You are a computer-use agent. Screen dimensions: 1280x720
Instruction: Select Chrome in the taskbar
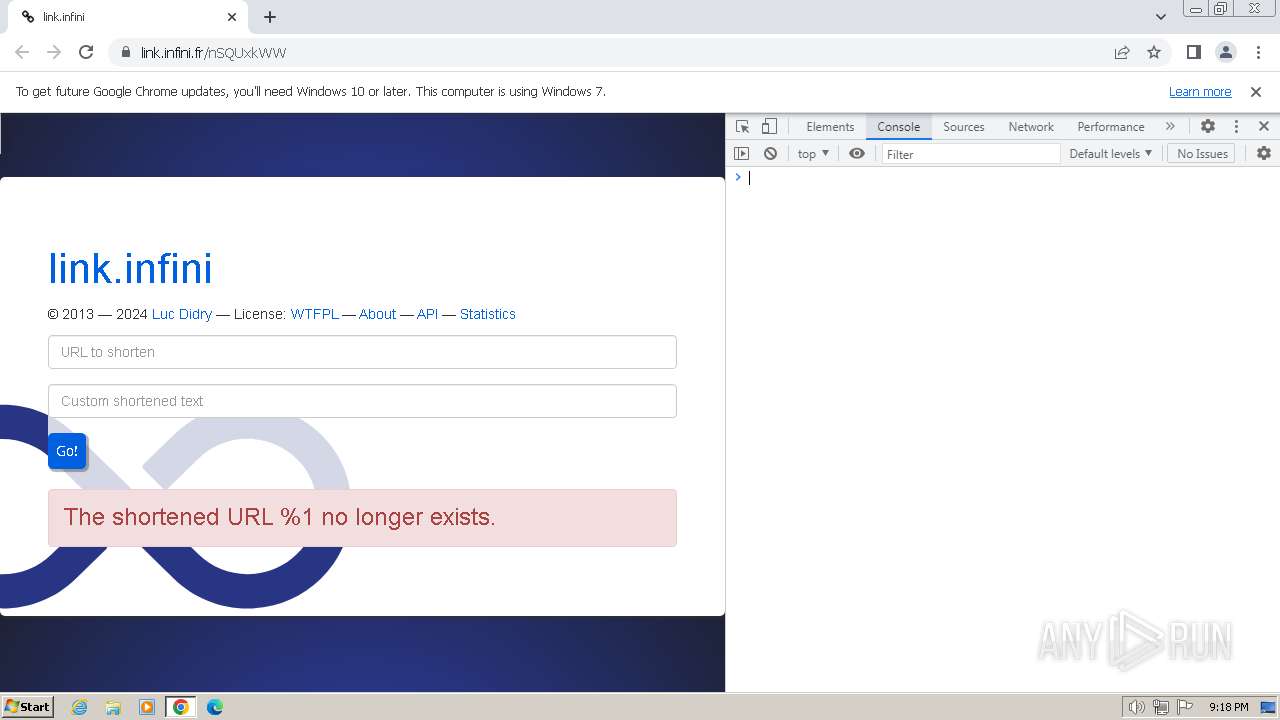(x=181, y=707)
